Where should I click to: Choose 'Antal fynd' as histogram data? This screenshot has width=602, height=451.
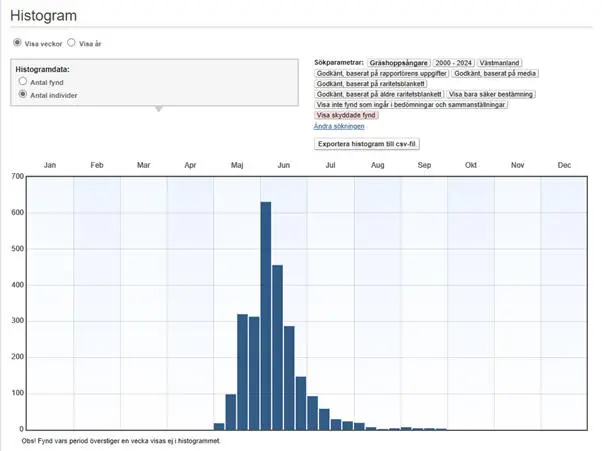23,81
